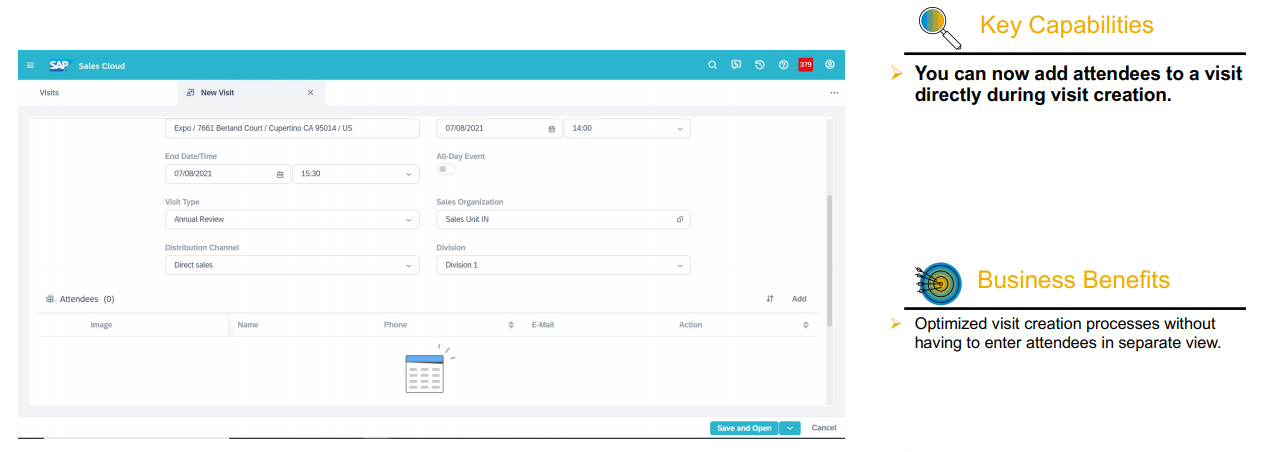
Task: Click the attendees sort icon
Action: 770,299
